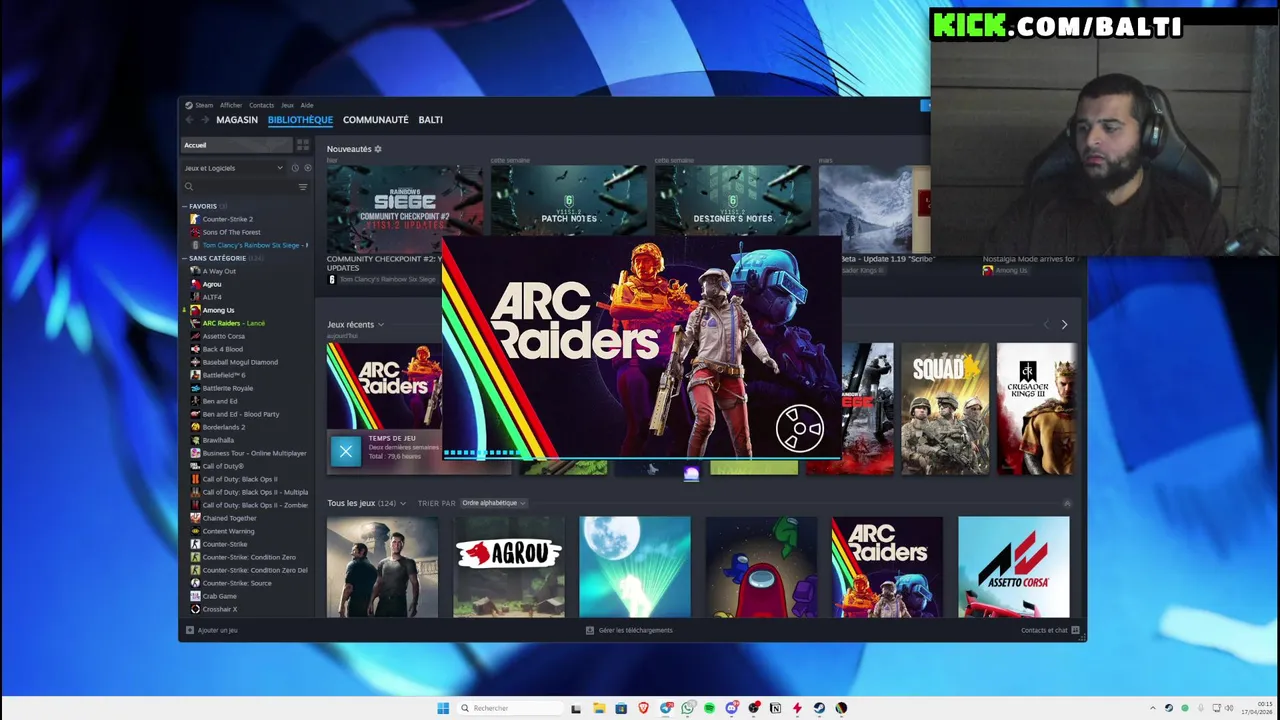Screen dimensions: 1280x720
Task: Select Chained Together
Action: (229, 518)
